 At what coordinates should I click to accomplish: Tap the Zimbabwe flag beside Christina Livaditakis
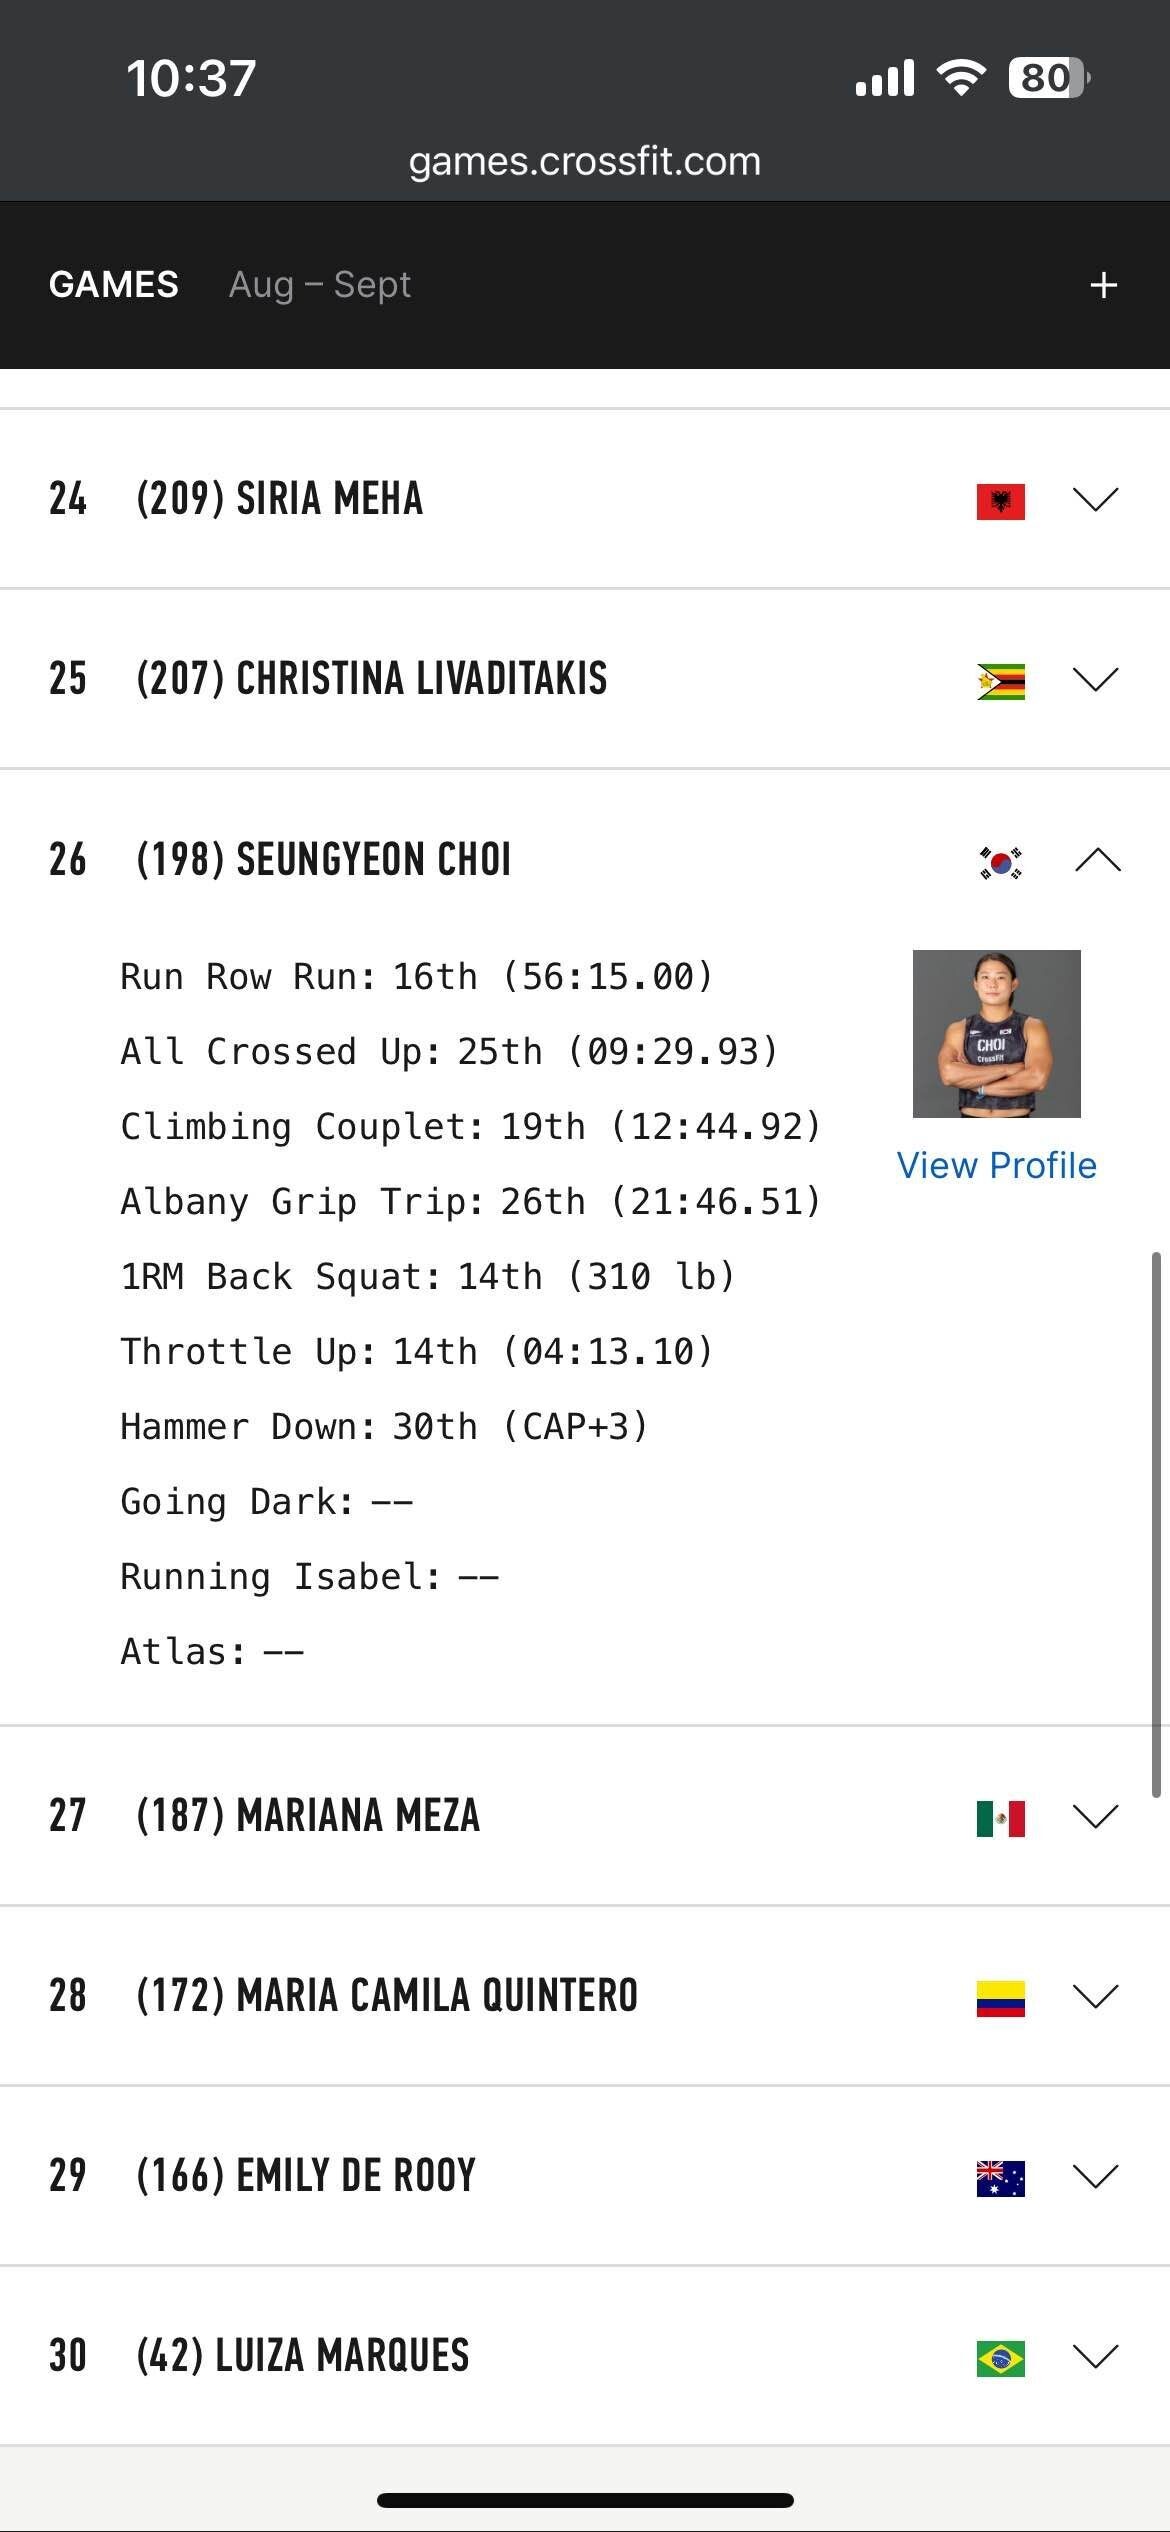(1000, 681)
